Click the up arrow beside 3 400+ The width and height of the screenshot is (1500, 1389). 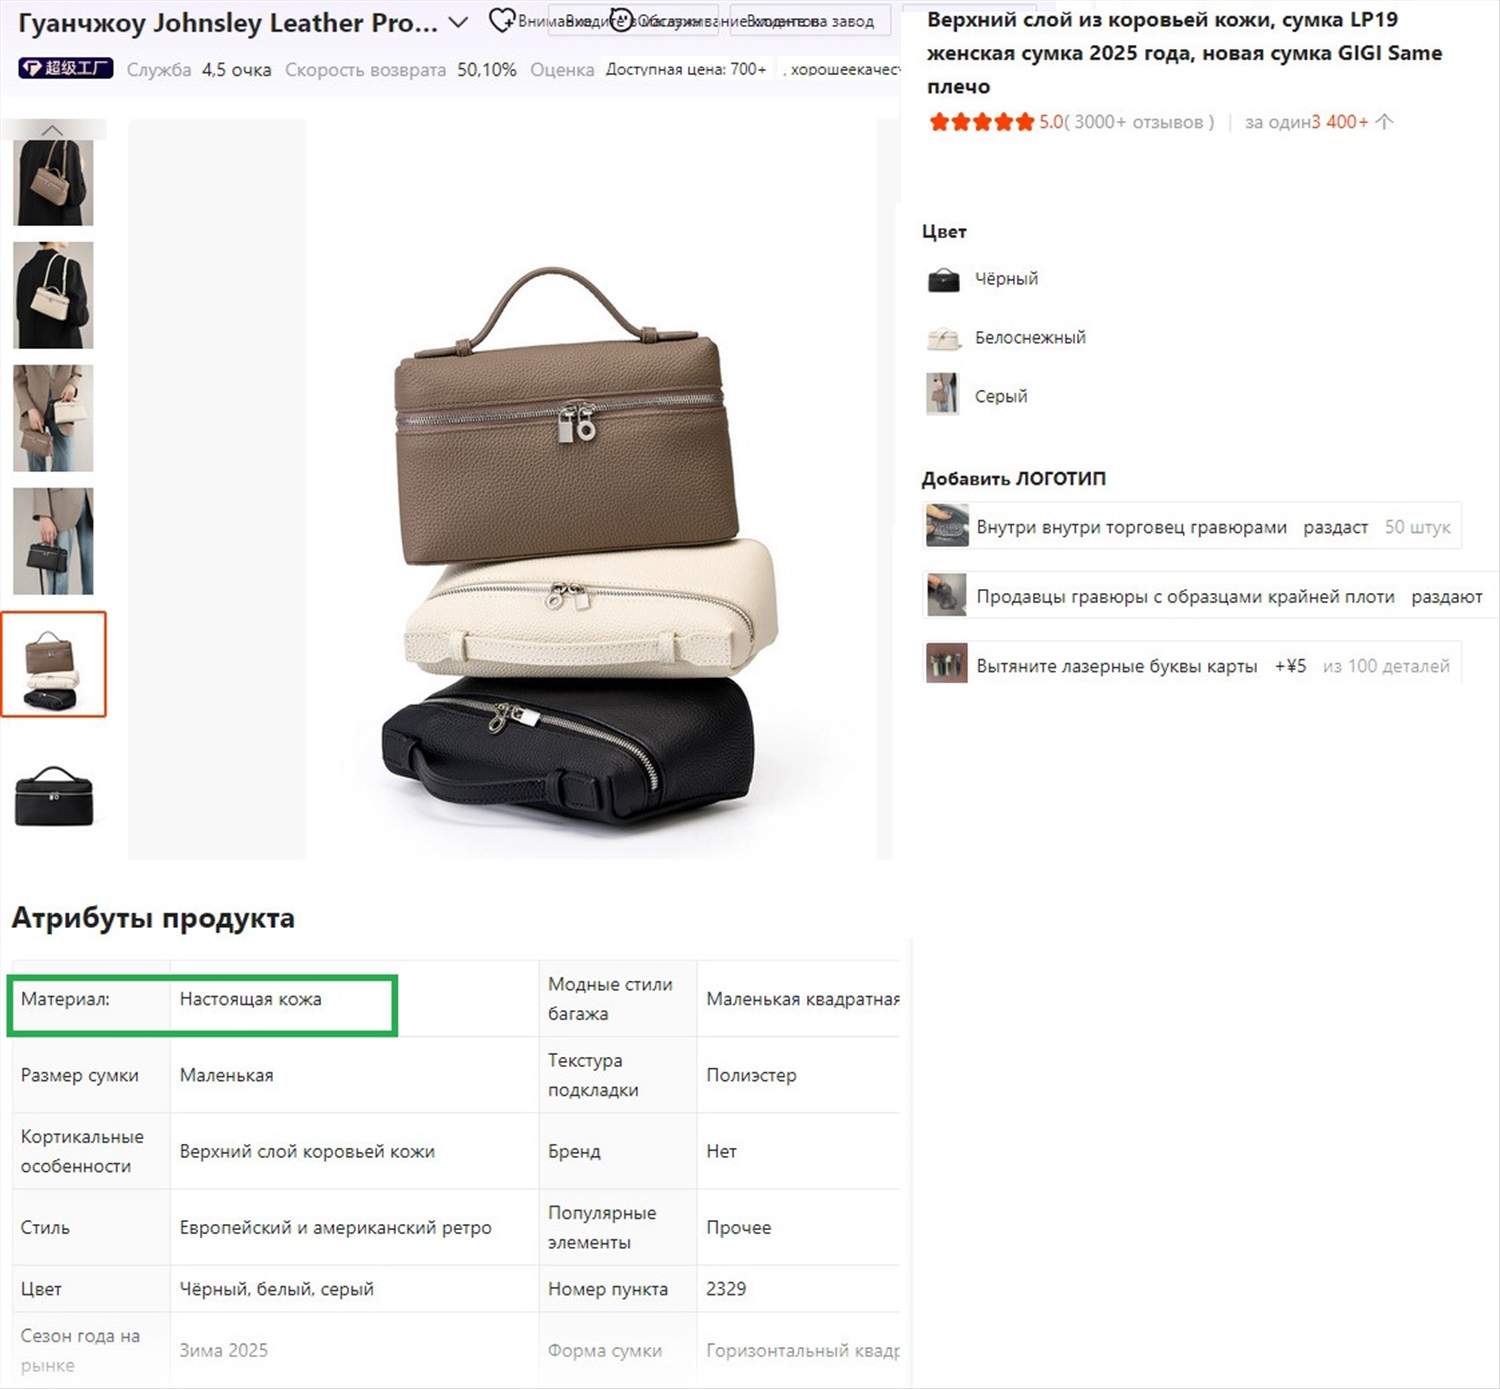[1385, 122]
